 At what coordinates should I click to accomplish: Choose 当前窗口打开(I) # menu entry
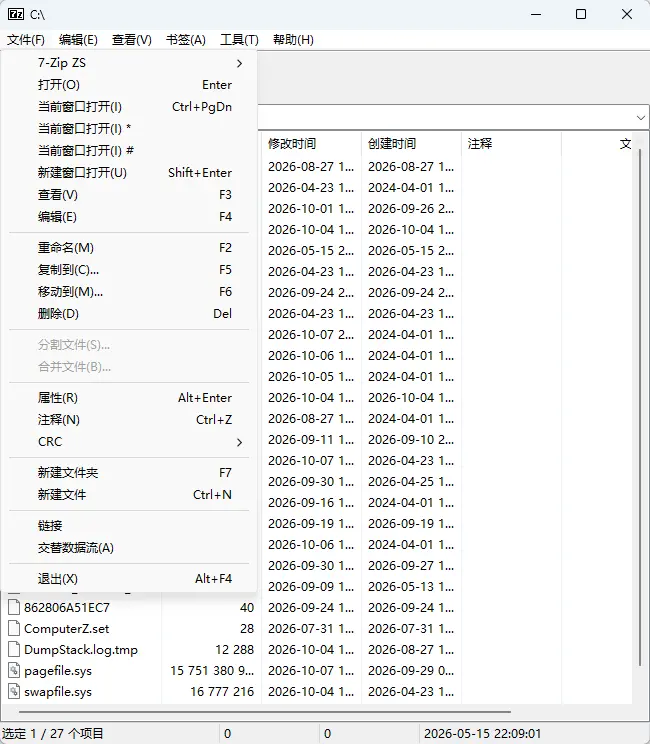pos(129,150)
